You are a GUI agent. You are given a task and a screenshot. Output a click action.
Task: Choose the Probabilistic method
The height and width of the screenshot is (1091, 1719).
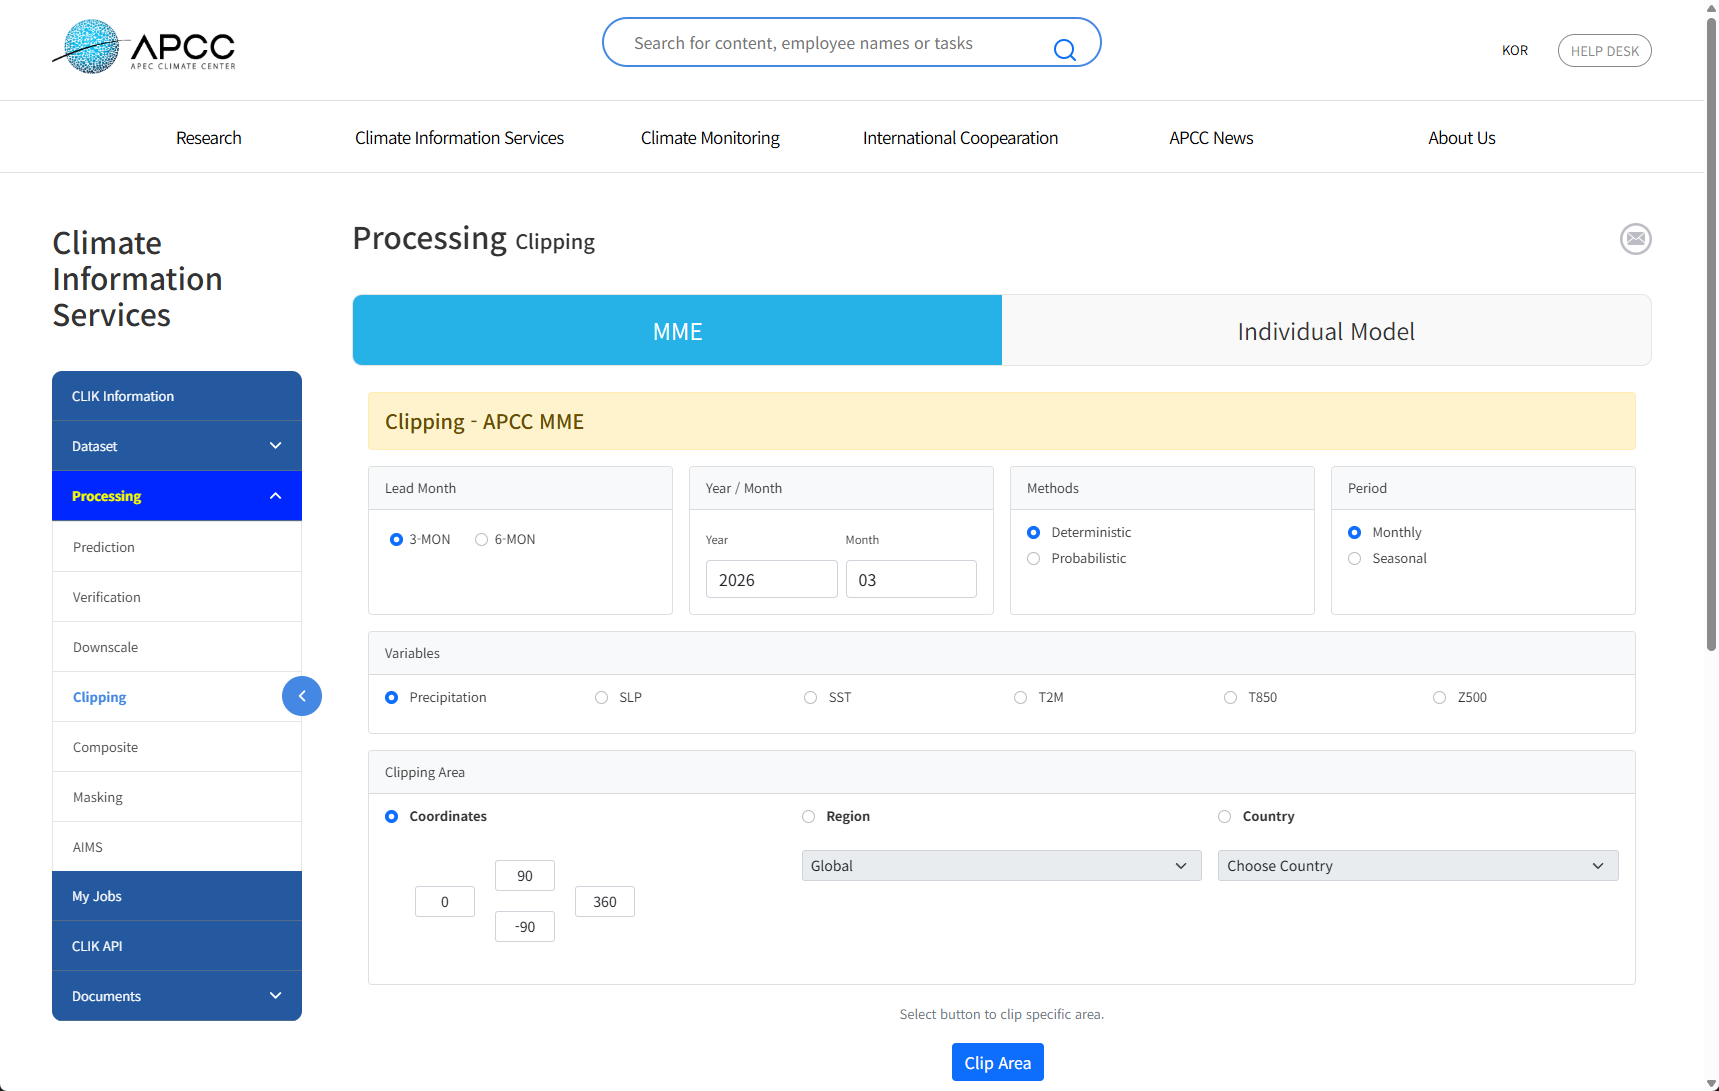click(x=1034, y=559)
